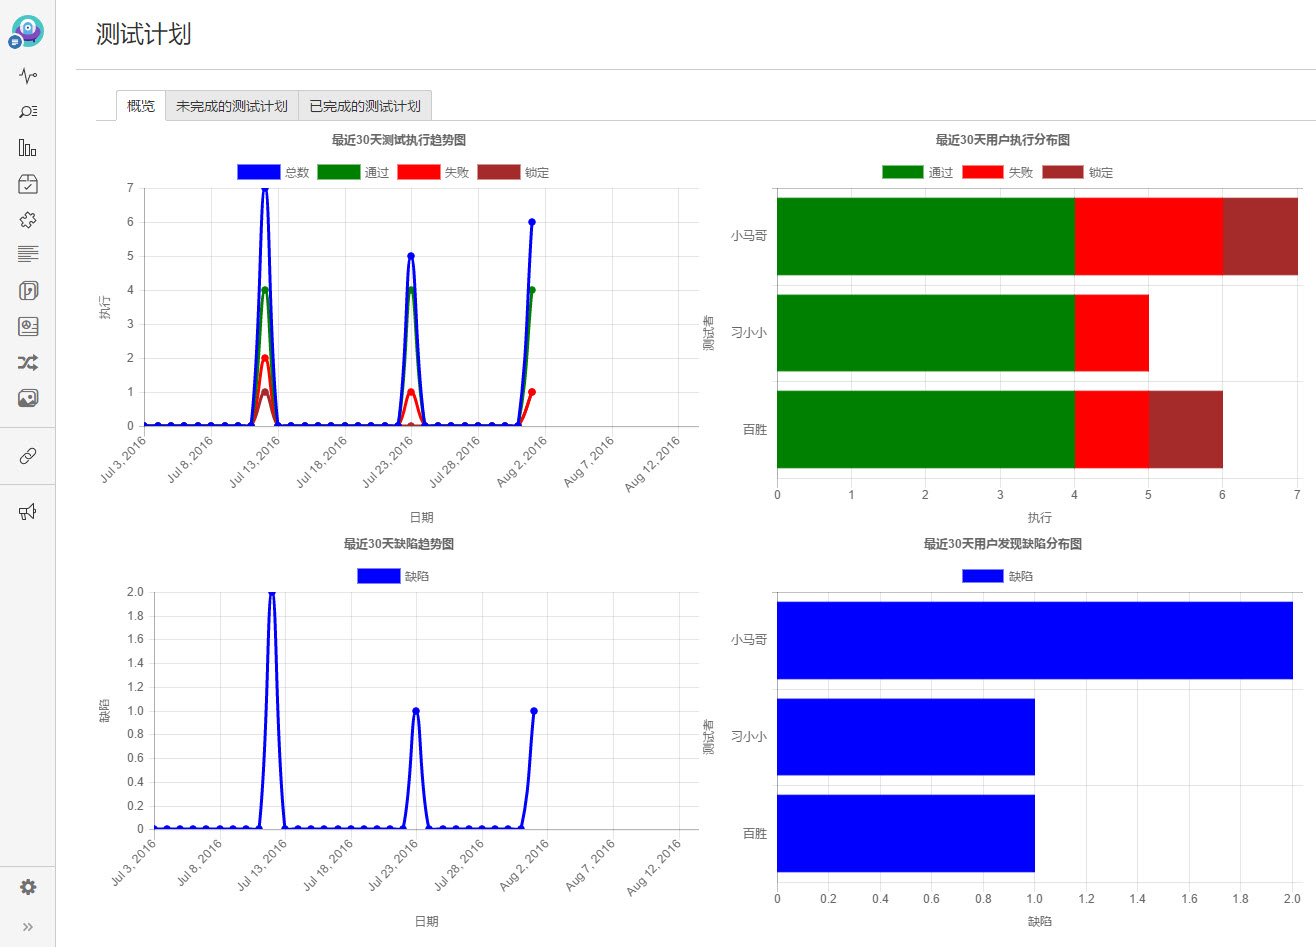Toggle the green 通过 legend swatch in execution trend chart
Screen dimensions: 1316x947
(338, 172)
